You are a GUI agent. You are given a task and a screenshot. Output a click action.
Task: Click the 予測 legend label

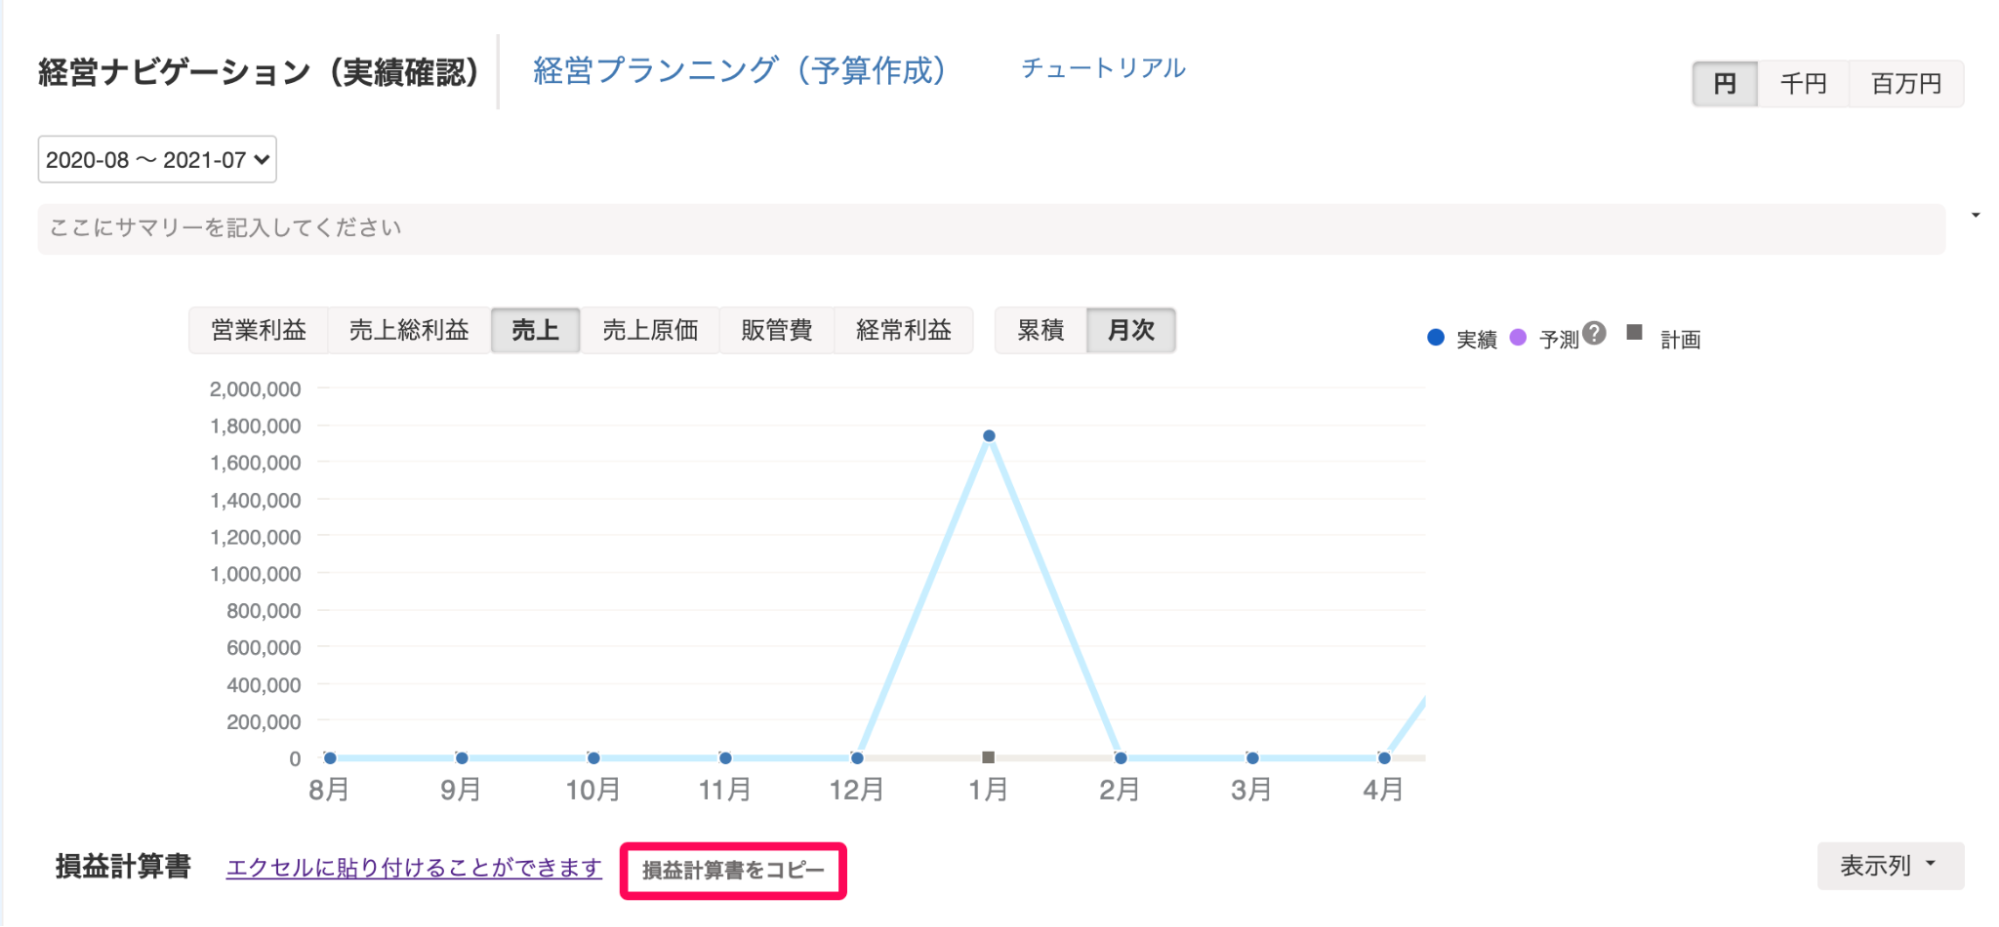(1559, 340)
